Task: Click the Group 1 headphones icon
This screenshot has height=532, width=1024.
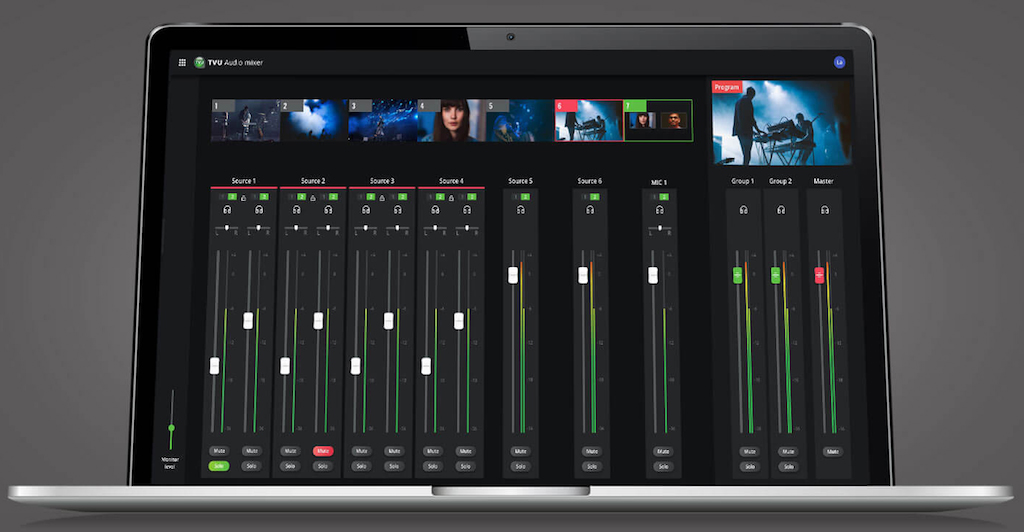Action: click(743, 210)
